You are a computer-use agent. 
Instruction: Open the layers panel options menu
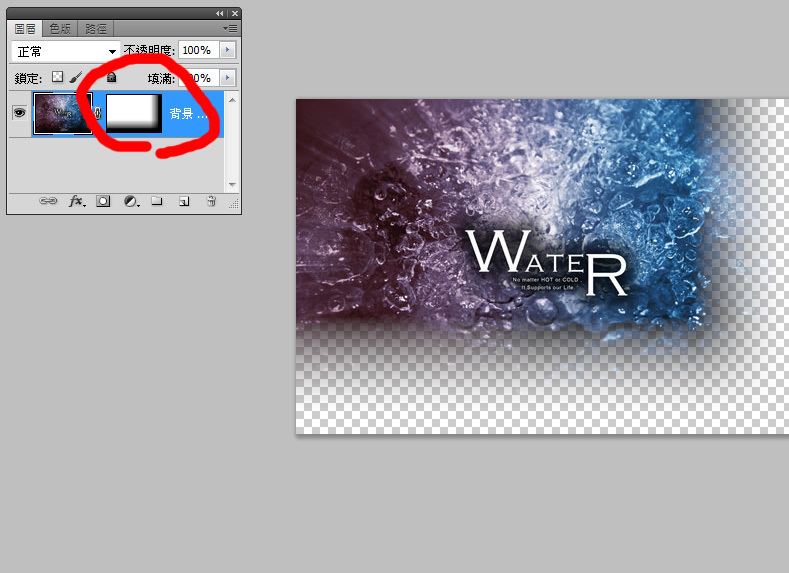tap(230, 29)
